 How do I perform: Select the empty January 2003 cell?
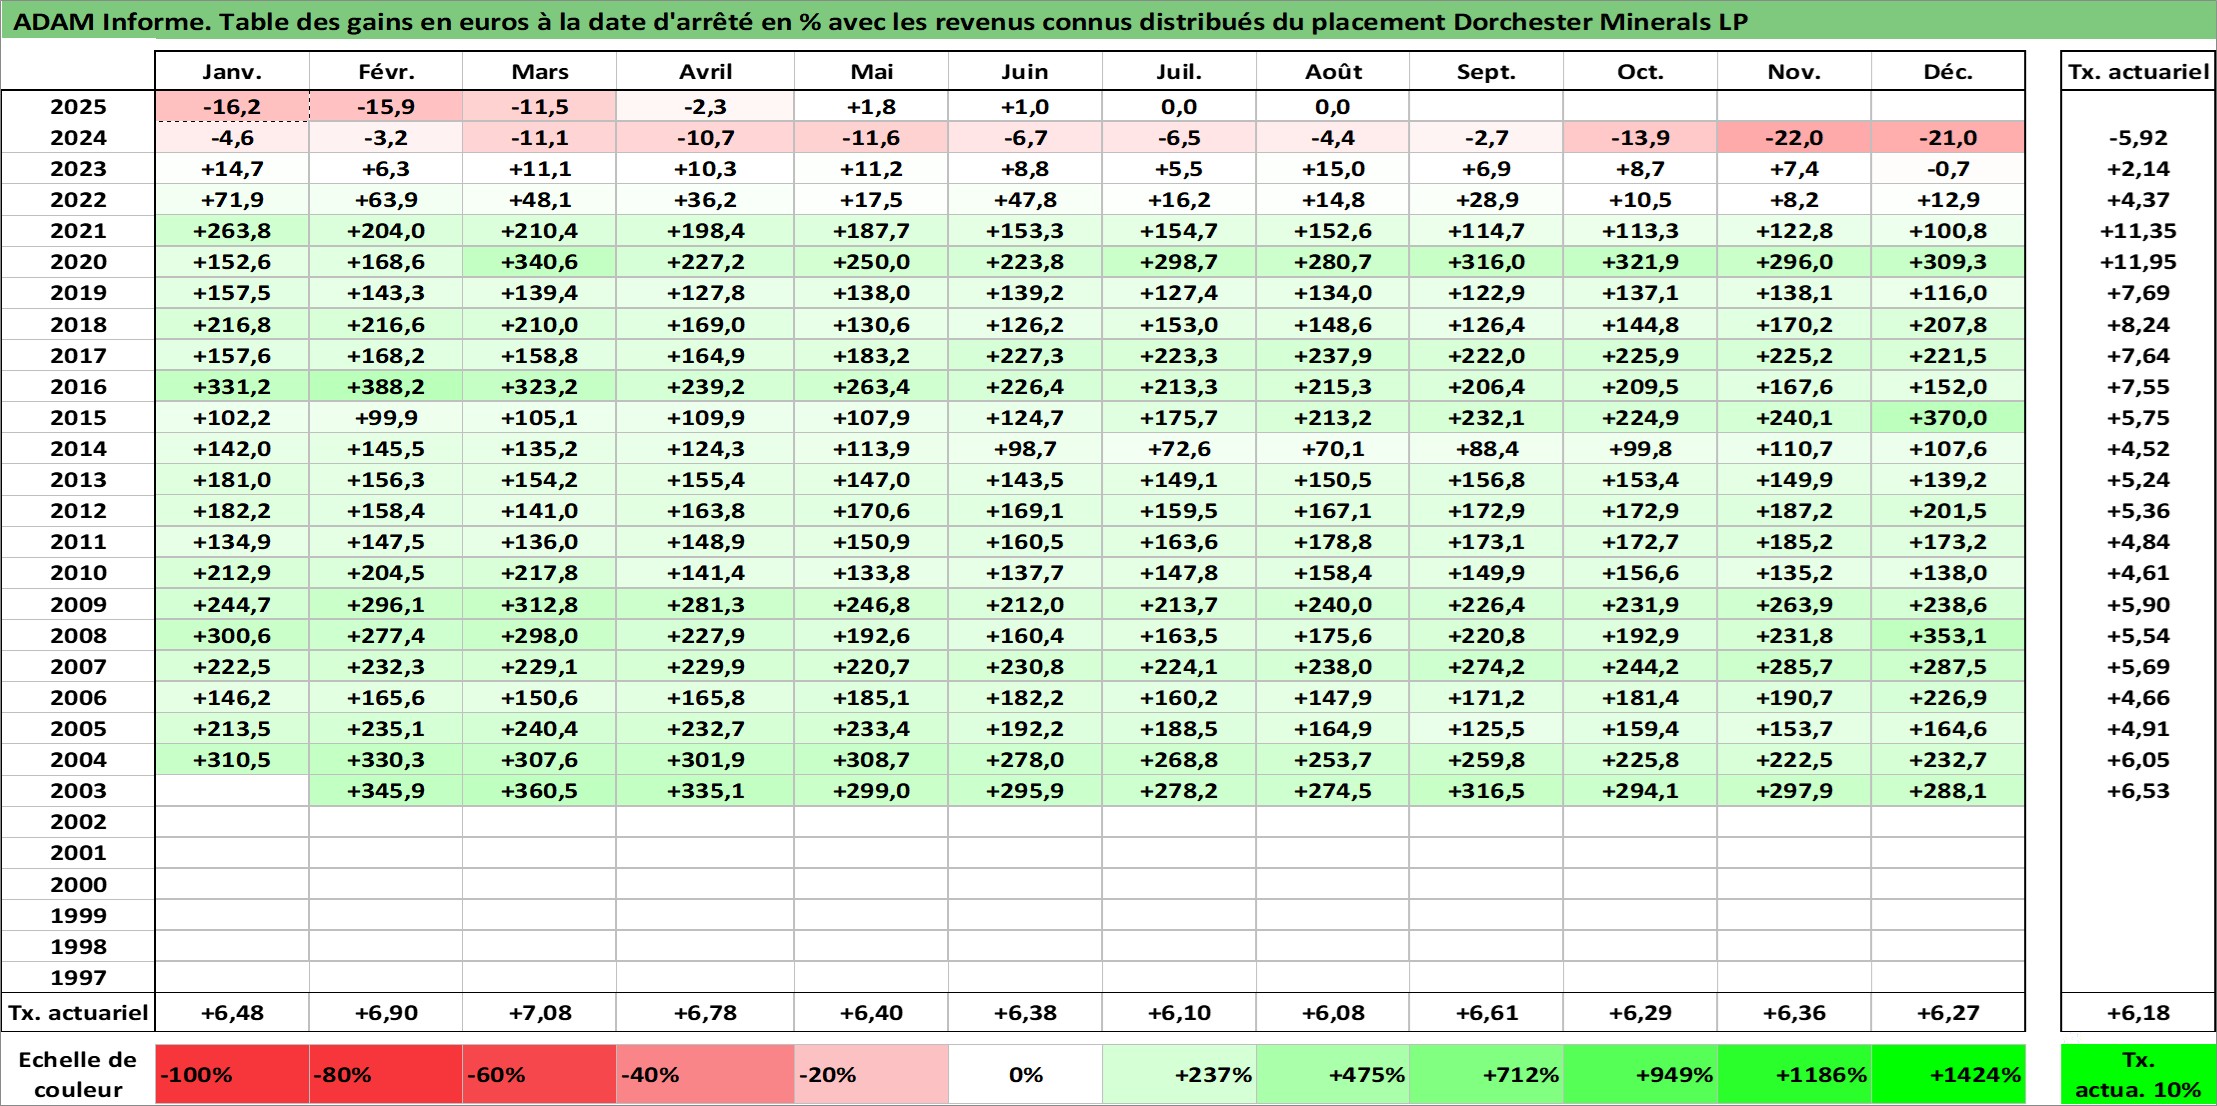232,791
